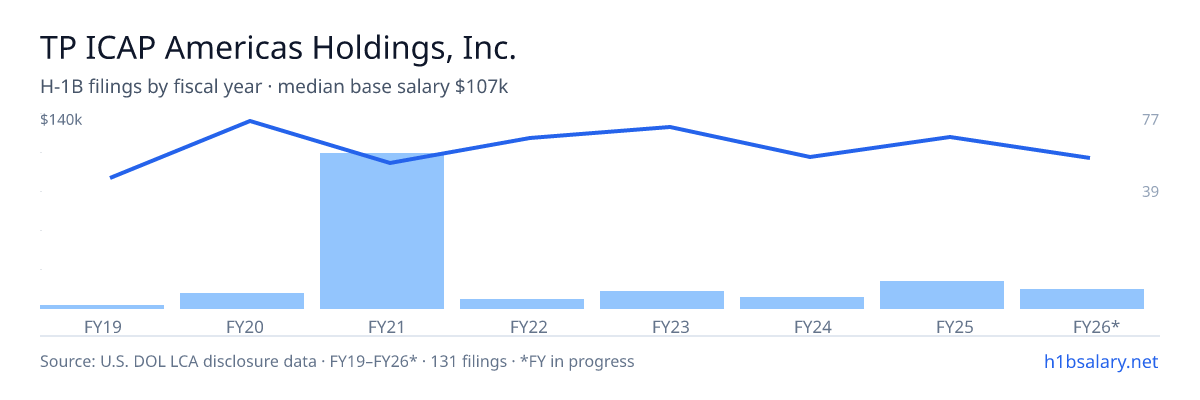Select the FY20 bar
1200x400 pixels.
242,301
